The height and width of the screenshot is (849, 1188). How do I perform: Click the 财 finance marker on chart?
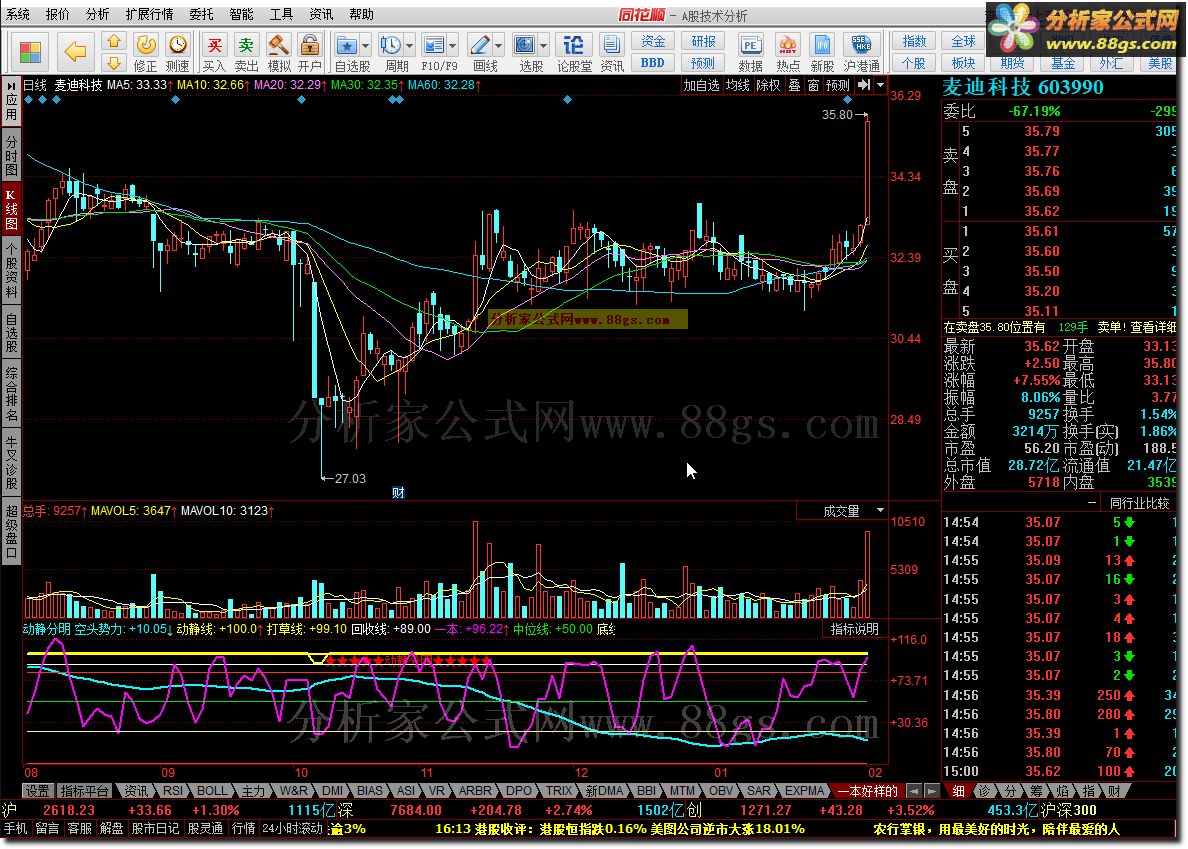pyautogui.click(x=399, y=492)
